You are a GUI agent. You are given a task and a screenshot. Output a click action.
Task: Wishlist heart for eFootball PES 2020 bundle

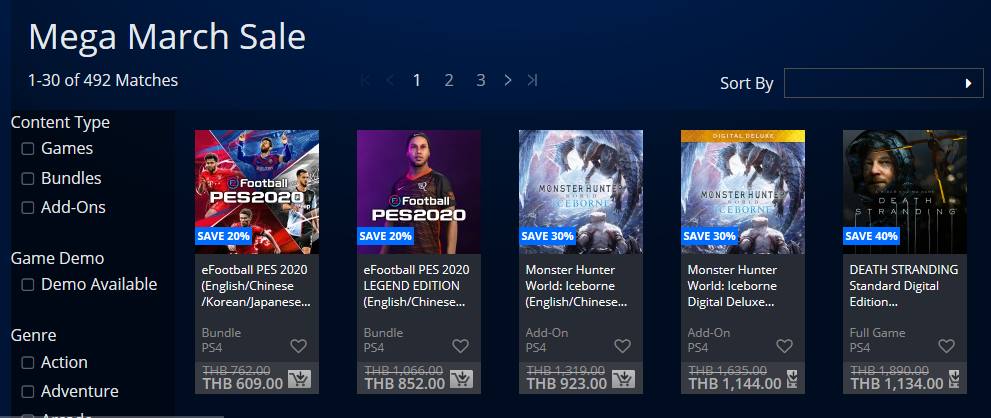click(x=298, y=346)
